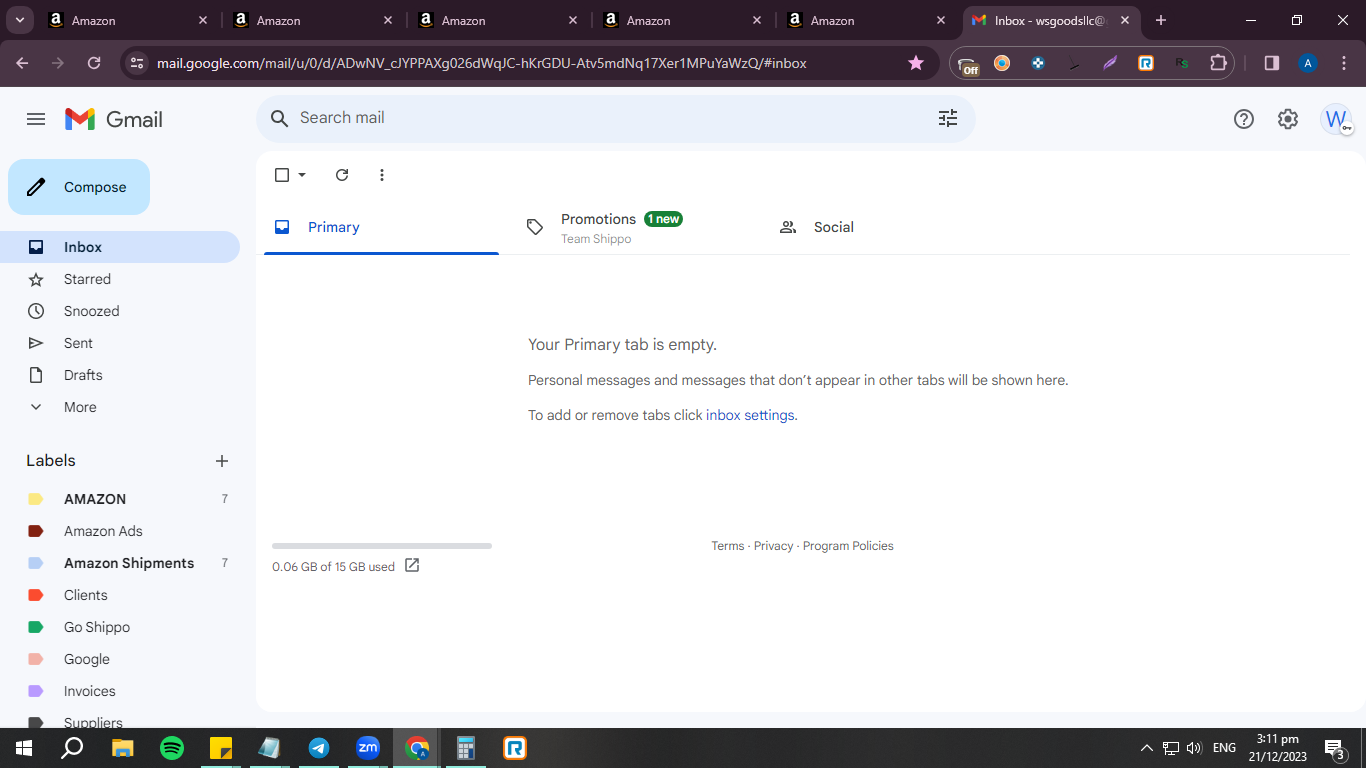Open a new browser tab
1366x768 pixels.
pyautogui.click(x=1161, y=20)
